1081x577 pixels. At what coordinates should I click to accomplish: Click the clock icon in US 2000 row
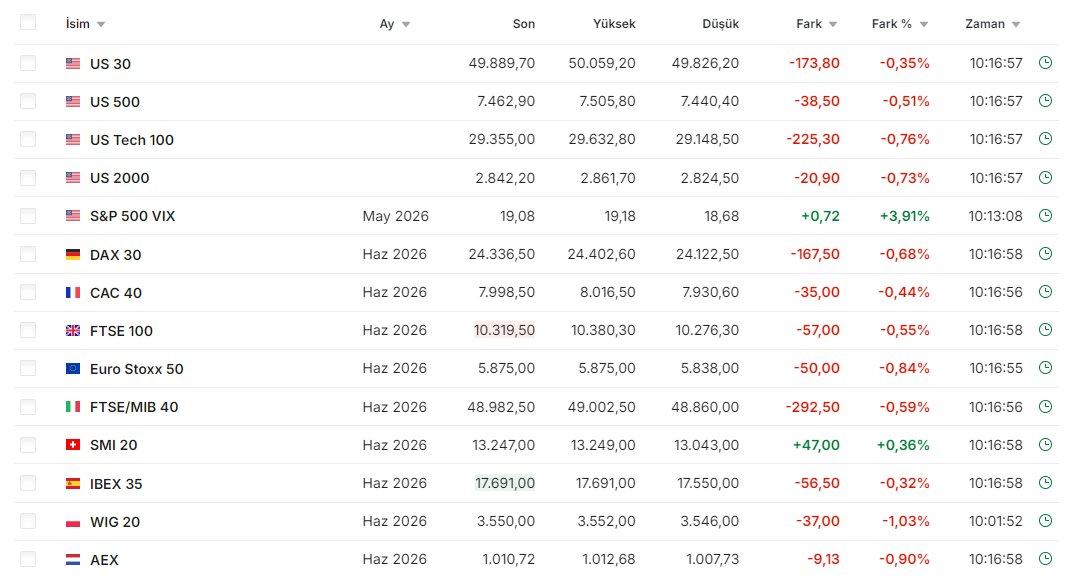pyautogui.click(x=1045, y=177)
